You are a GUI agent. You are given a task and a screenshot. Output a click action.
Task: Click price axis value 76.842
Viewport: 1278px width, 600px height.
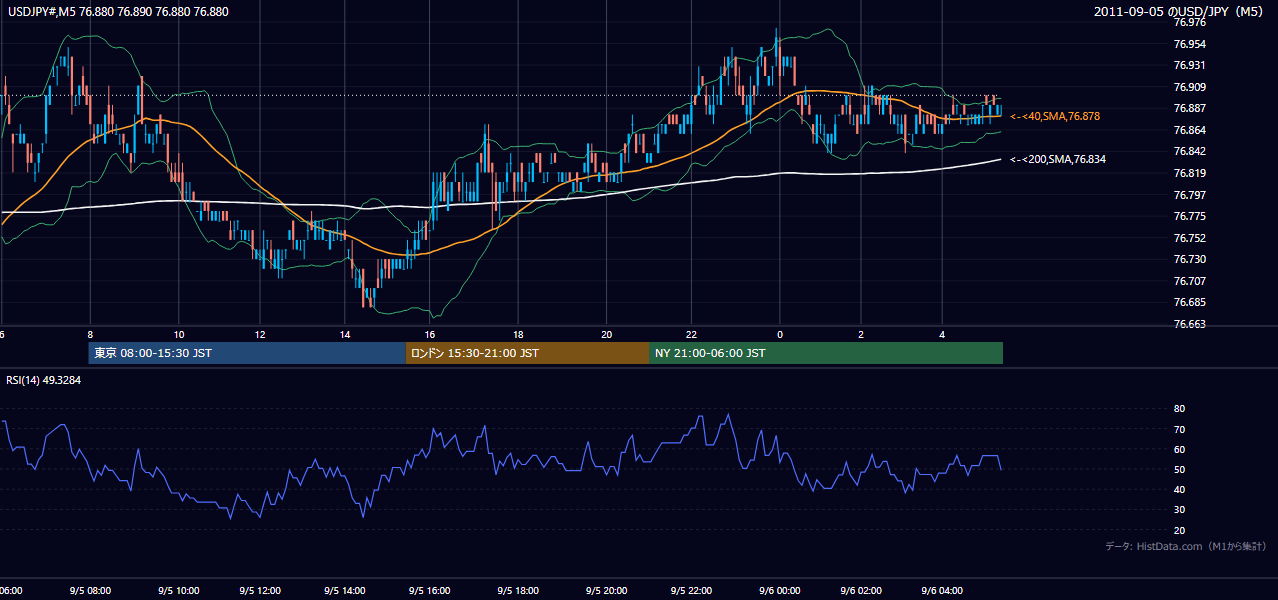point(1189,151)
